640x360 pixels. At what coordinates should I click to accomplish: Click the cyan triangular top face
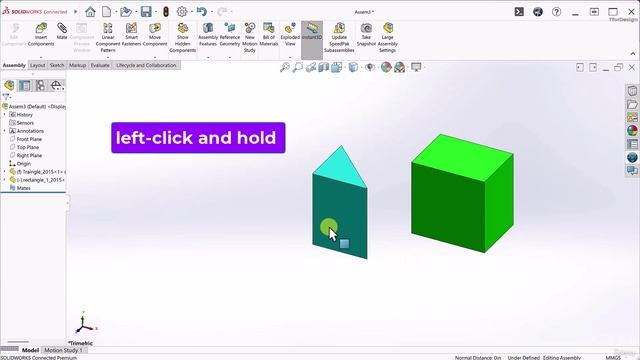click(340, 169)
